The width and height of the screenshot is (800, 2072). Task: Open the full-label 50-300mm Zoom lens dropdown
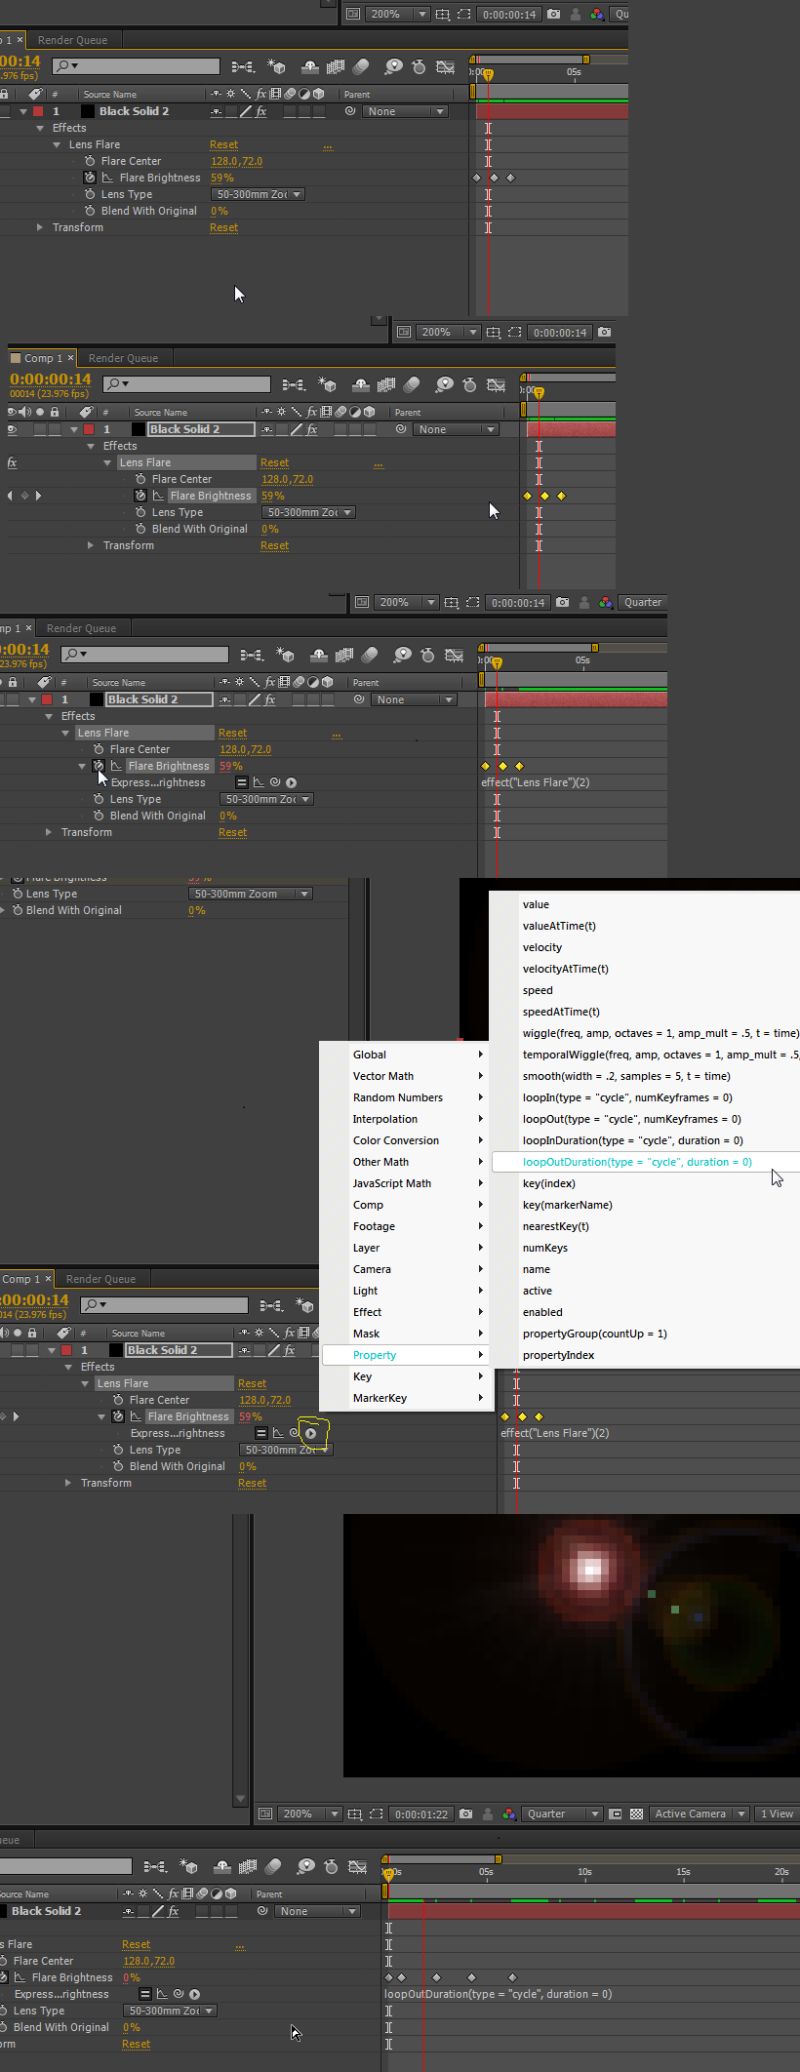[250, 894]
